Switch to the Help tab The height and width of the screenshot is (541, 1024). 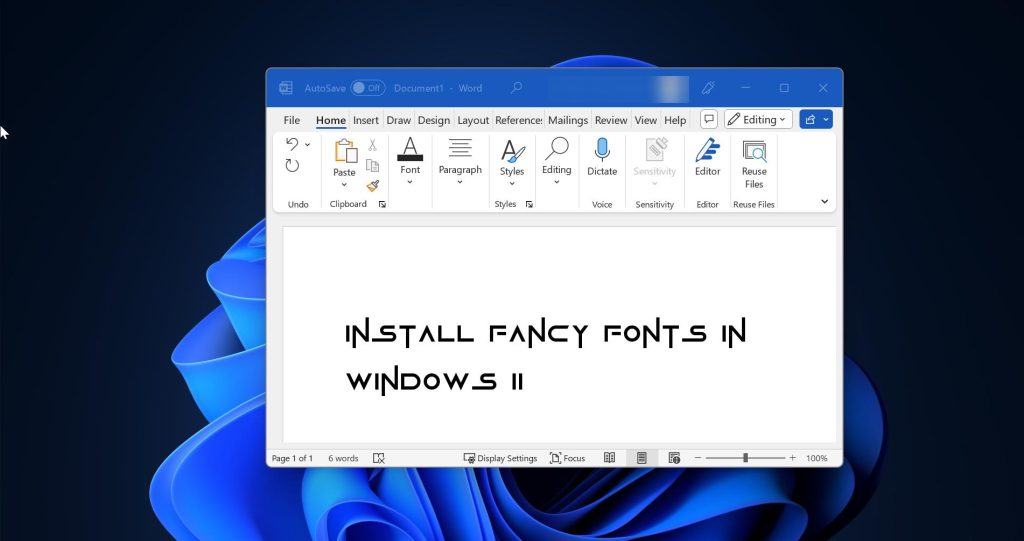[x=675, y=120]
